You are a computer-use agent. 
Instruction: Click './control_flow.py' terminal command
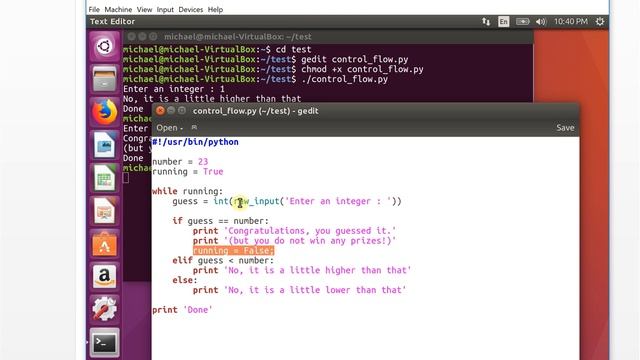[x=344, y=79]
